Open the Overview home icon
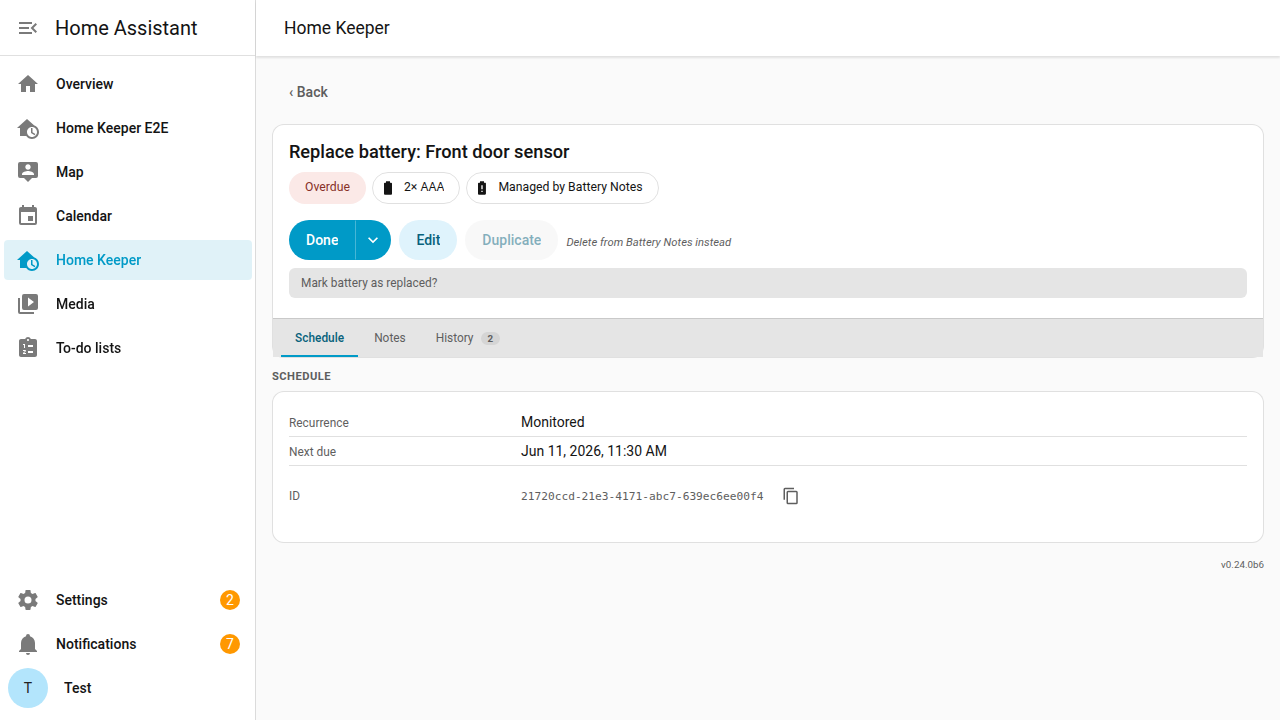The width and height of the screenshot is (1280, 720). [x=28, y=84]
